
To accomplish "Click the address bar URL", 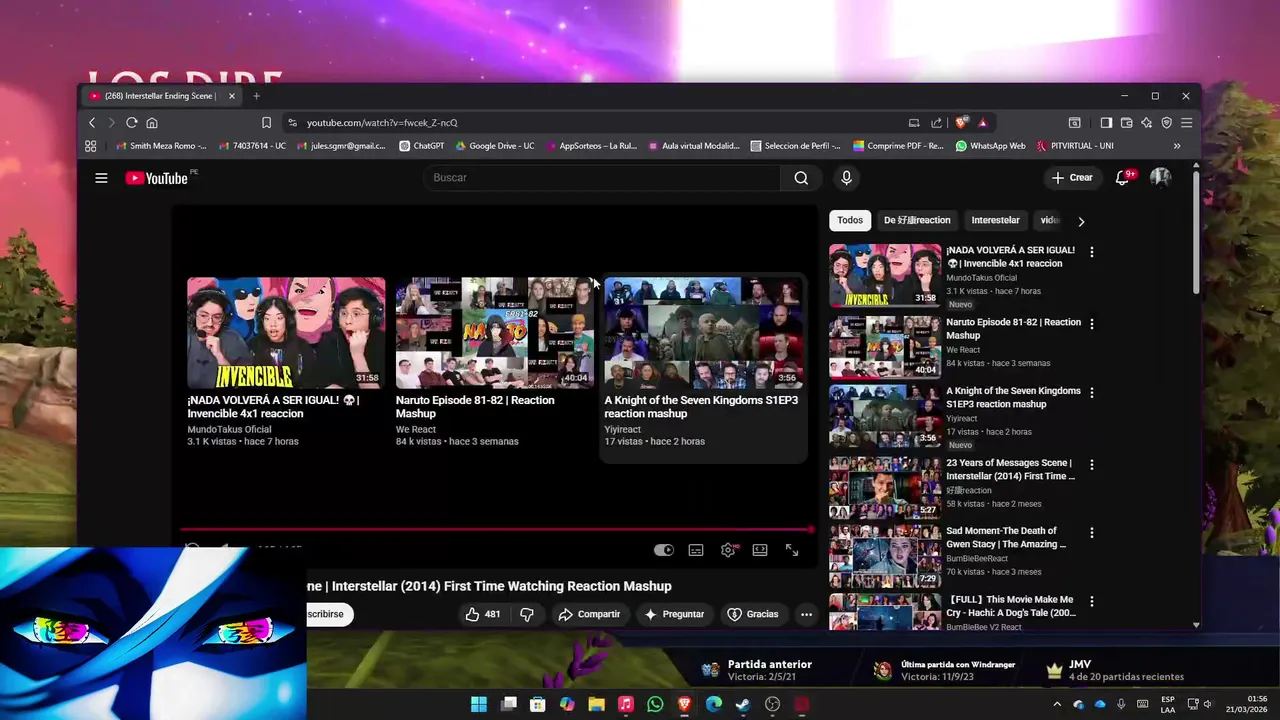I will click(382, 122).
